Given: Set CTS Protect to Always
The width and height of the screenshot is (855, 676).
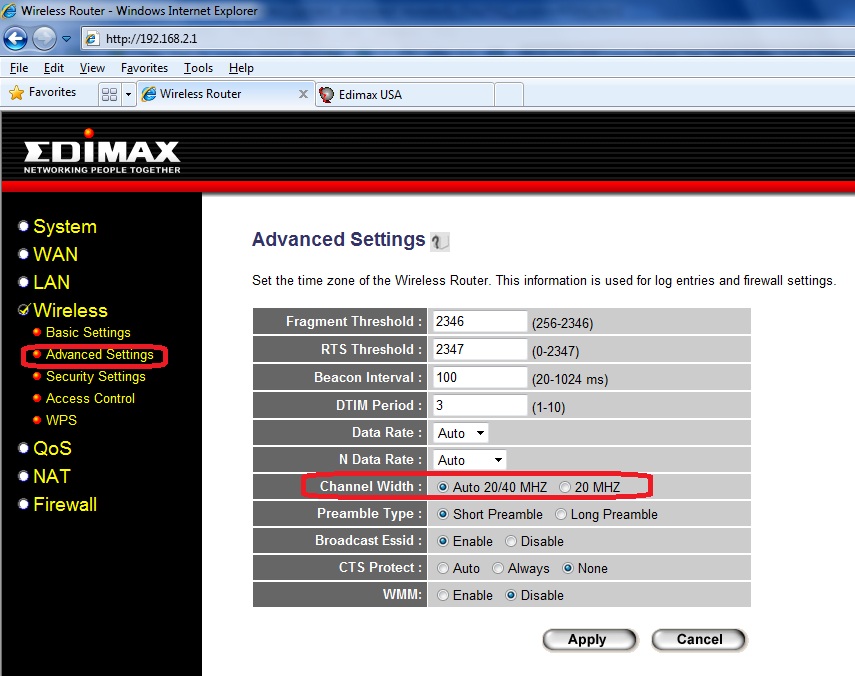Looking at the screenshot, I should pyautogui.click(x=497, y=569).
